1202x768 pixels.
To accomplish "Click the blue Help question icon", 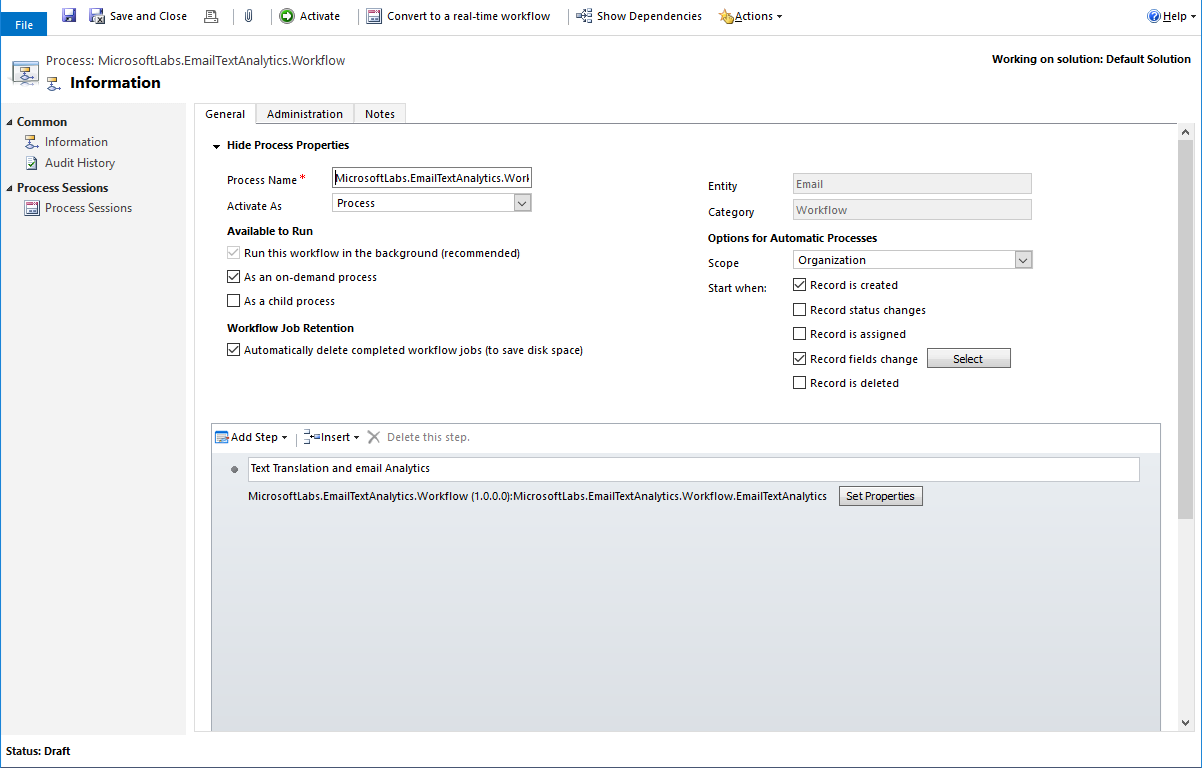I will click(1154, 16).
